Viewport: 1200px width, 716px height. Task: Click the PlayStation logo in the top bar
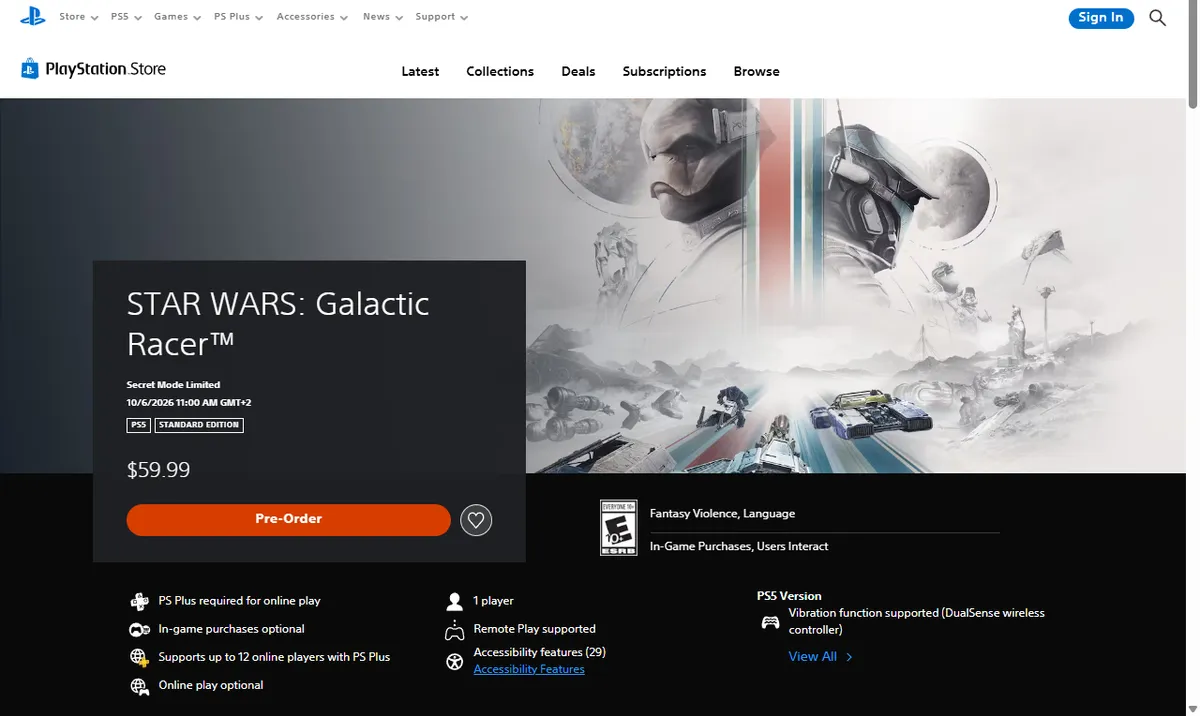(x=32, y=16)
